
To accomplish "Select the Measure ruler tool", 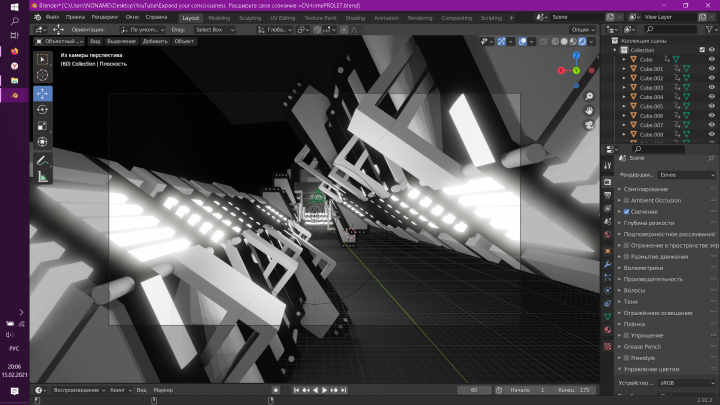I will tap(42, 177).
